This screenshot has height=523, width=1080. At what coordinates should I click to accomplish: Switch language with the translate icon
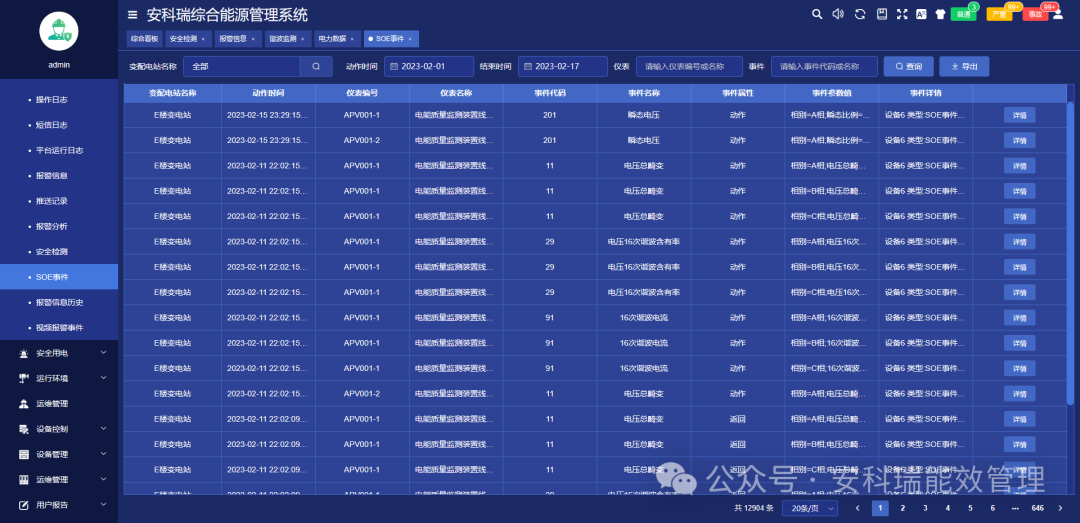pos(922,14)
